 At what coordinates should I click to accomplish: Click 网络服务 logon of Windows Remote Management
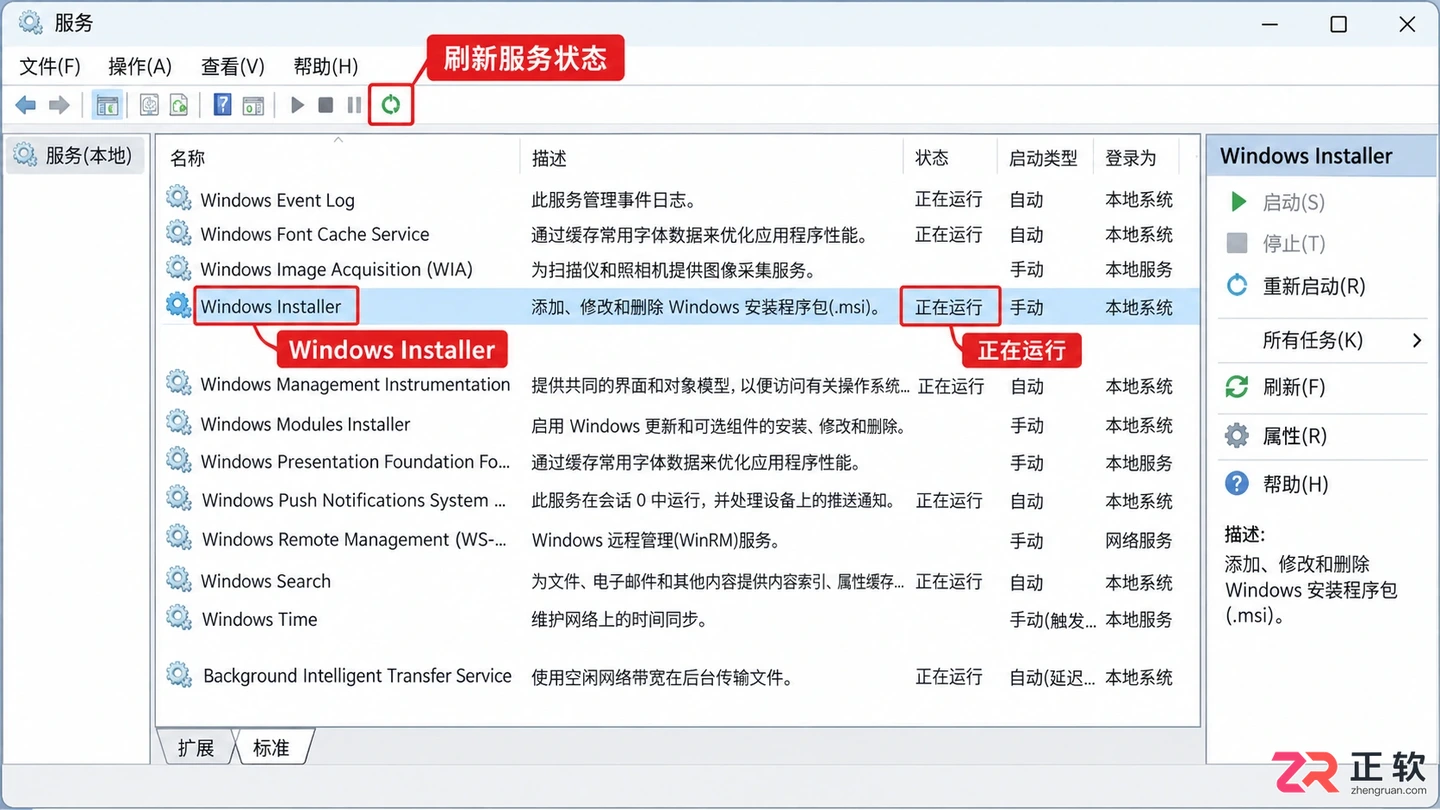1139,540
